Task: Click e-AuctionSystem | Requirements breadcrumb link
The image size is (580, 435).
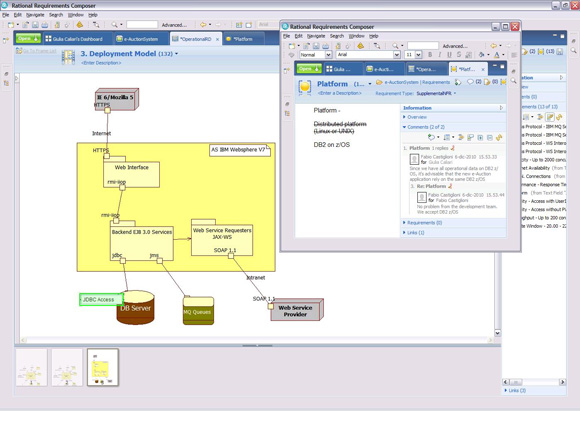Action: [x=417, y=82]
